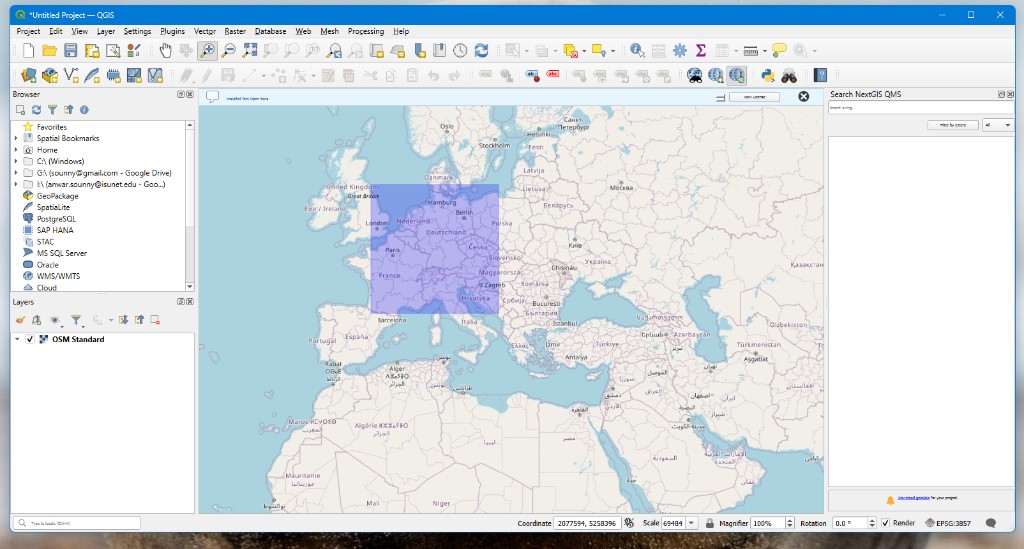Expand the C:\ (Windows) drive node
This screenshot has width=1024, height=549.
(16, 161)
